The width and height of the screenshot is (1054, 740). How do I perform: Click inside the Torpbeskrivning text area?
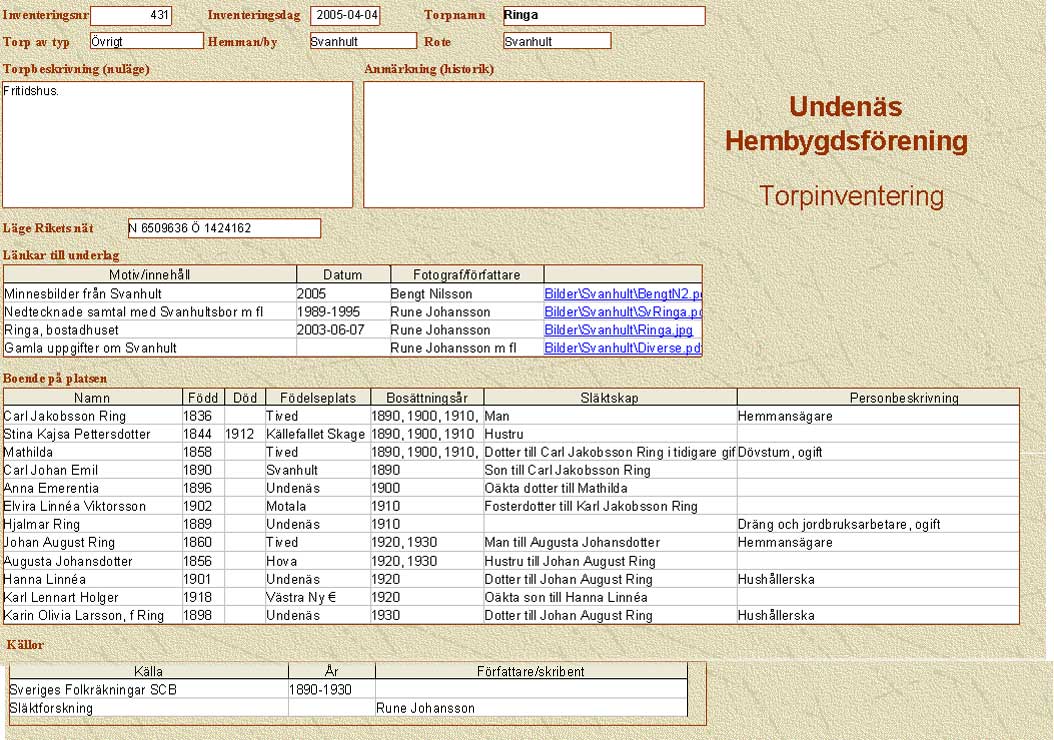point(178,144)
